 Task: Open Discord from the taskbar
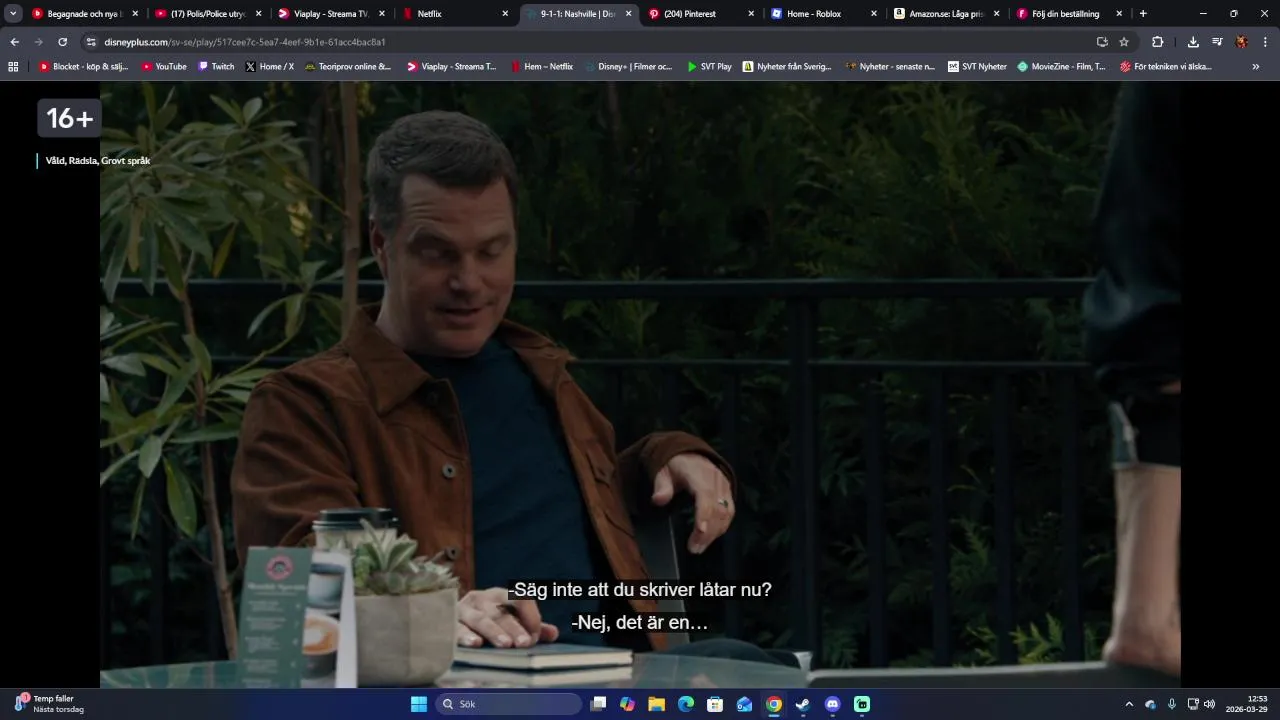pyautogui.click(x=833, y=704)
